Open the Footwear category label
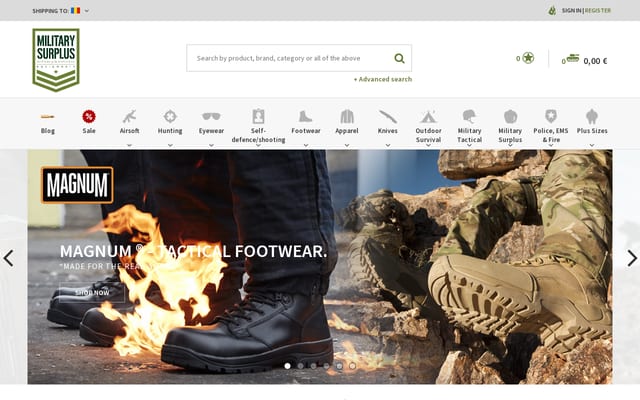The width and height of the screenshot is (640, 400). pyautogui.click(x=306, y=131)
